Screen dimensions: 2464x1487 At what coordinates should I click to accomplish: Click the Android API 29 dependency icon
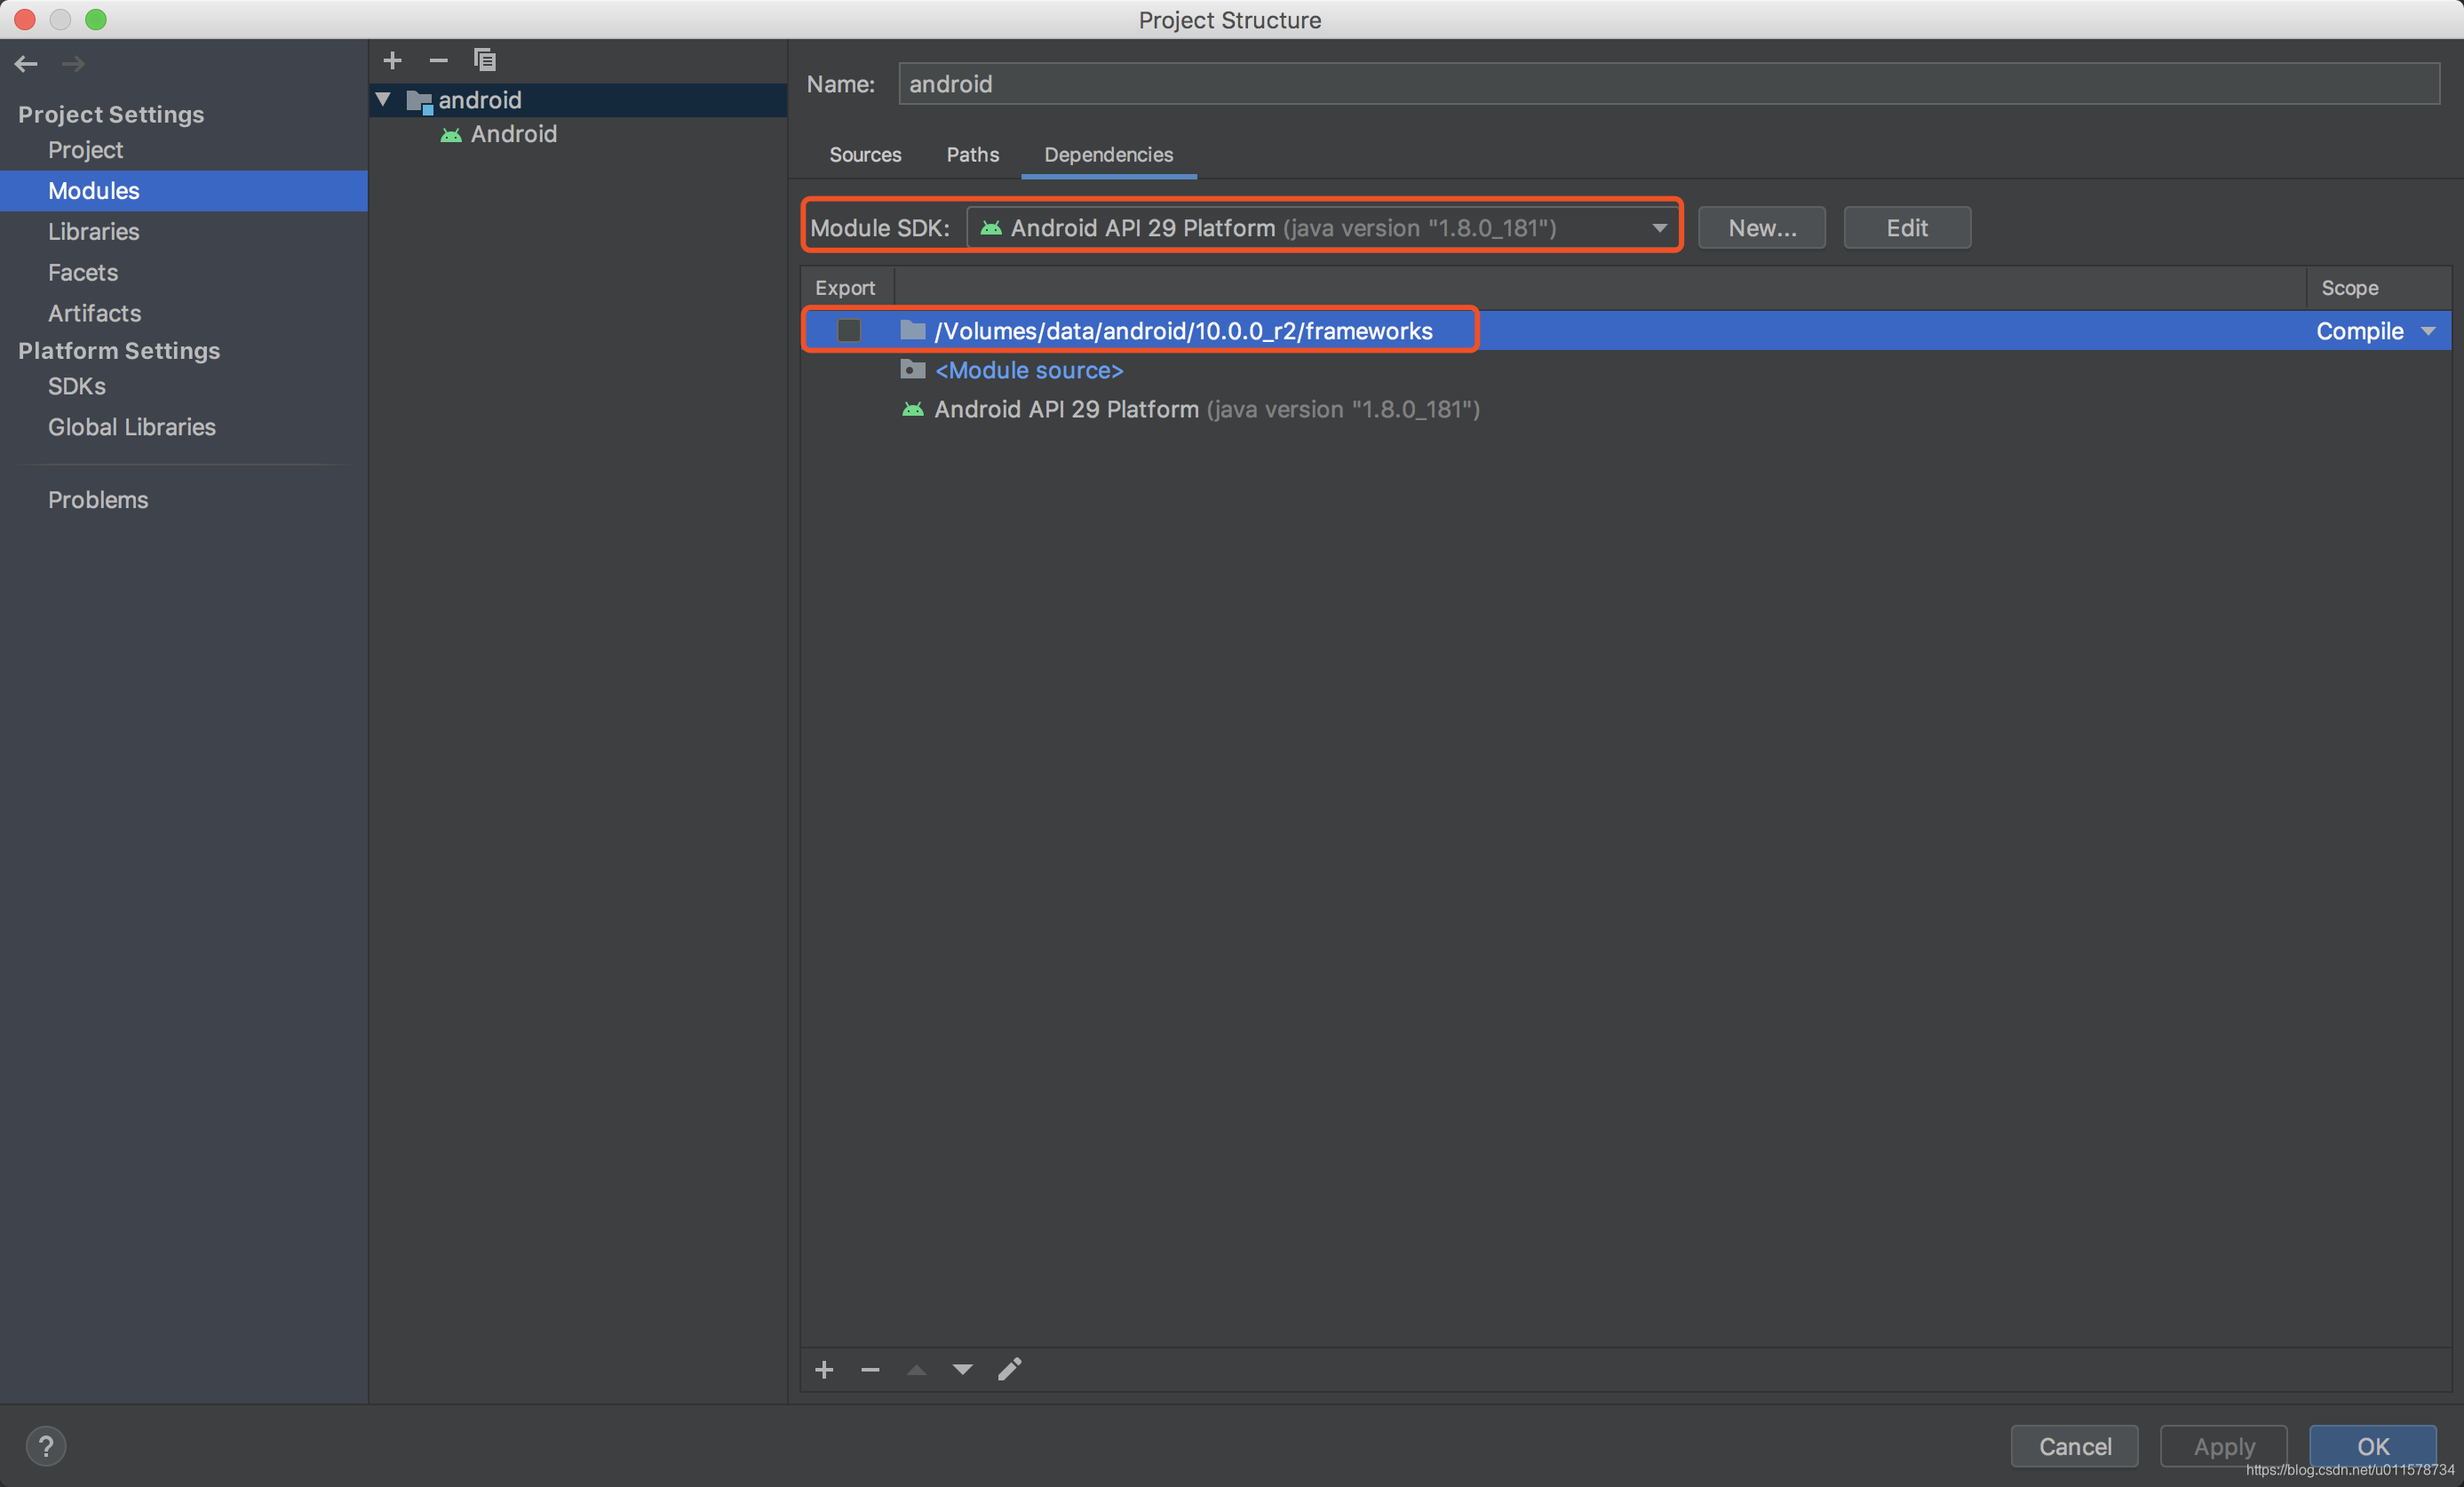tap(912, 409)
